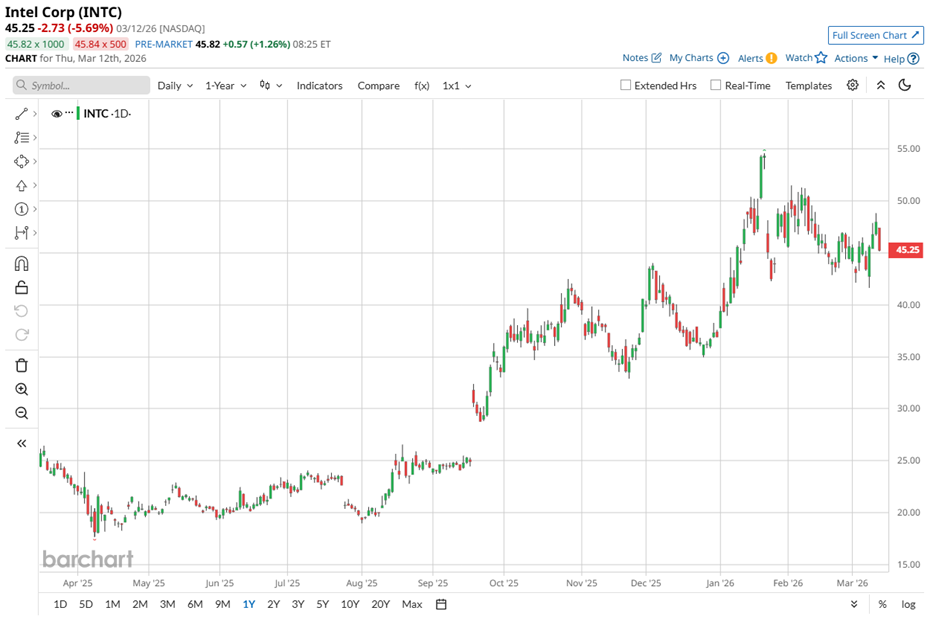Redo the chart action
The width and height of the screenshot is (936, 619).
click(x=21, y=335)
